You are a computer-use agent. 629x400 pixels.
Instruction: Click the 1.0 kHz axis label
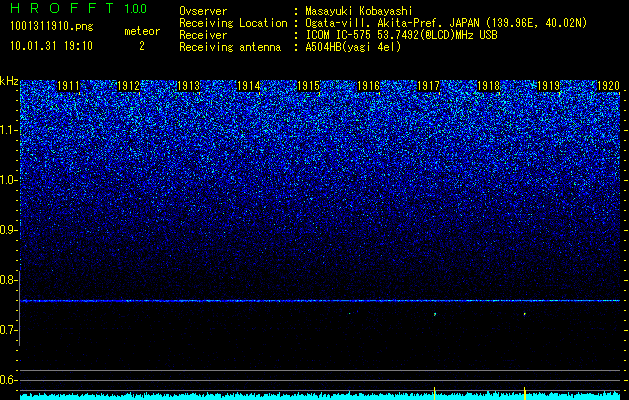click(9, 181)
